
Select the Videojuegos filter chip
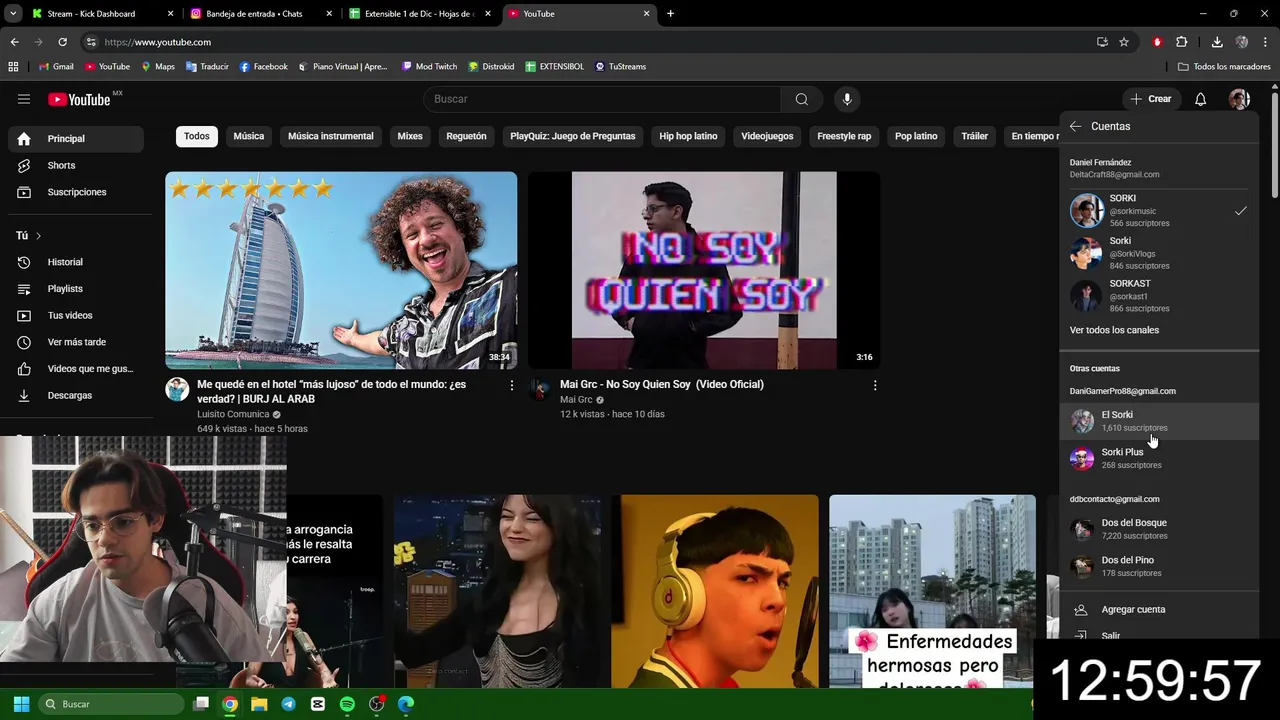(x=767, y=136)
